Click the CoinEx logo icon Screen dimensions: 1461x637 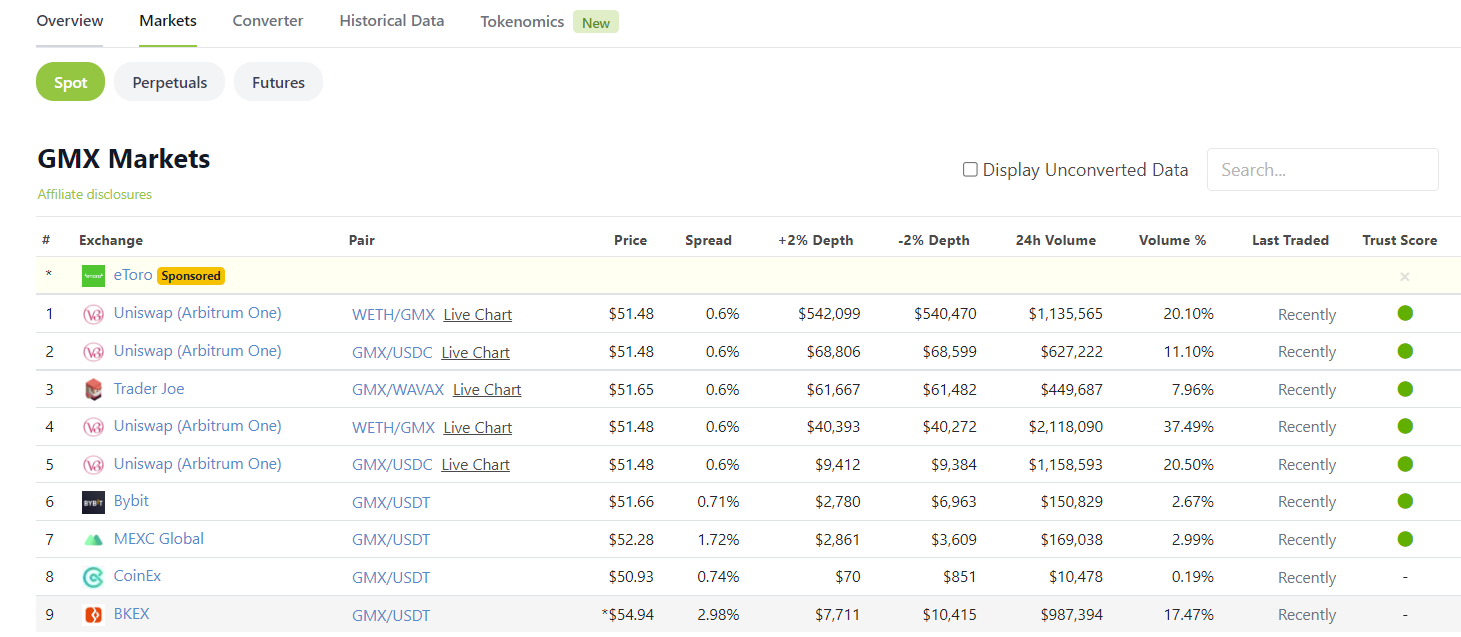(x=93, y=577)
